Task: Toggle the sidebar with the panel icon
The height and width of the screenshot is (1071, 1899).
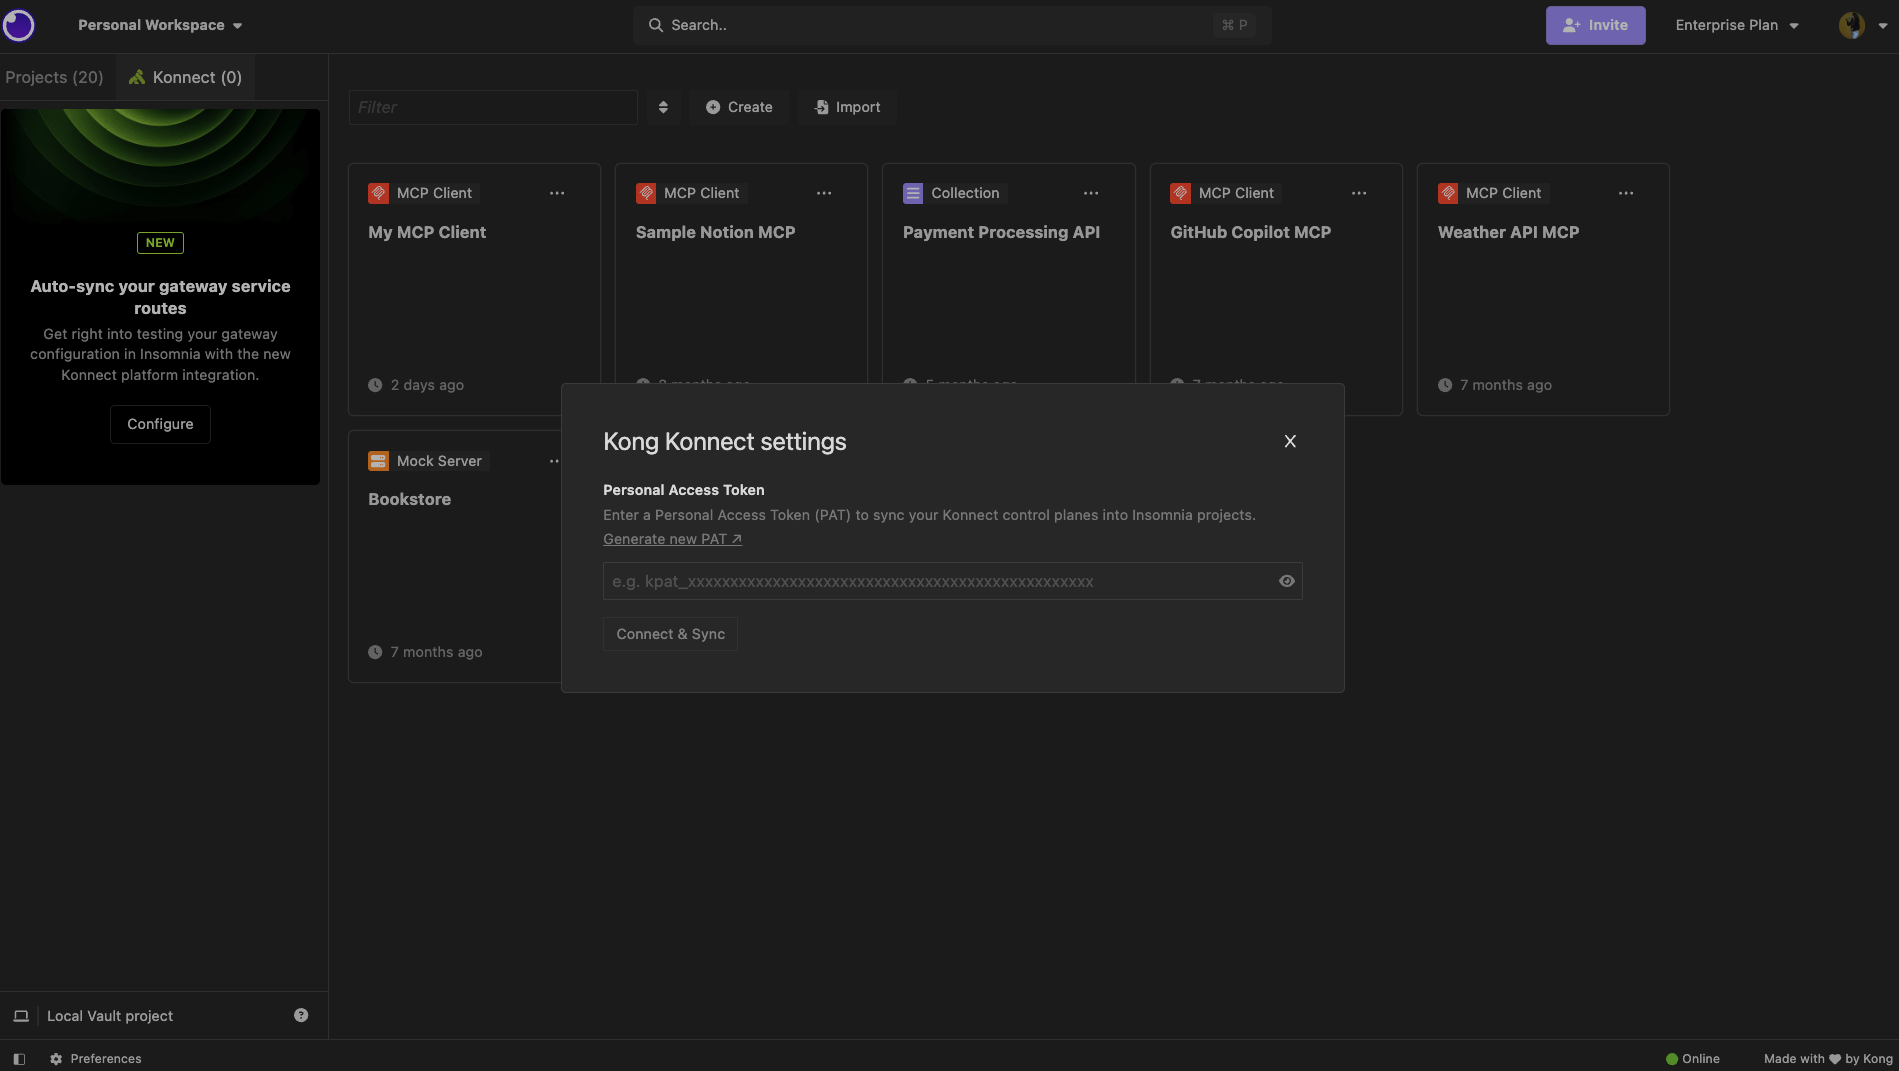Action: pyautogui.click(x=19, y=1059)
